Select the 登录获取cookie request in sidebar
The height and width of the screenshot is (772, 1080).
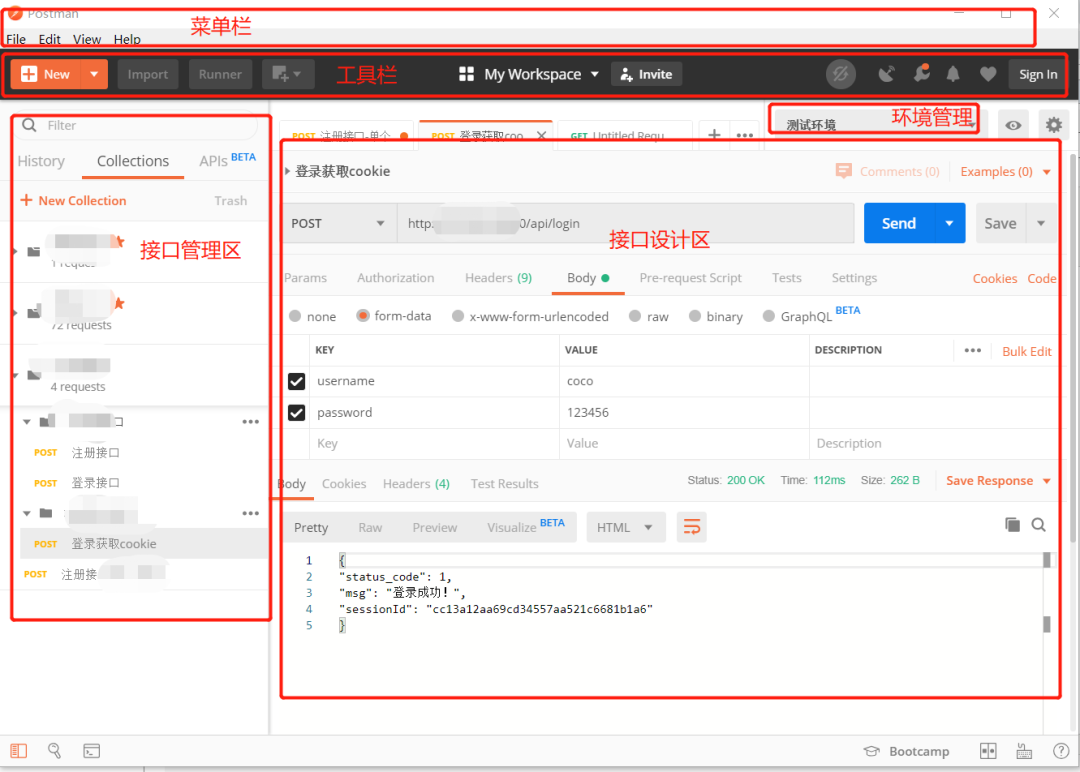pyautogui.click(x=143, y=543)
